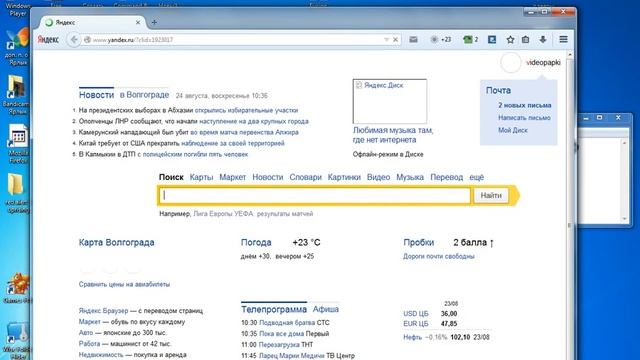The height and width of the screenshot is (360, 640).
Task: Open the Пробки traffic link
Action: coord(418,242)
